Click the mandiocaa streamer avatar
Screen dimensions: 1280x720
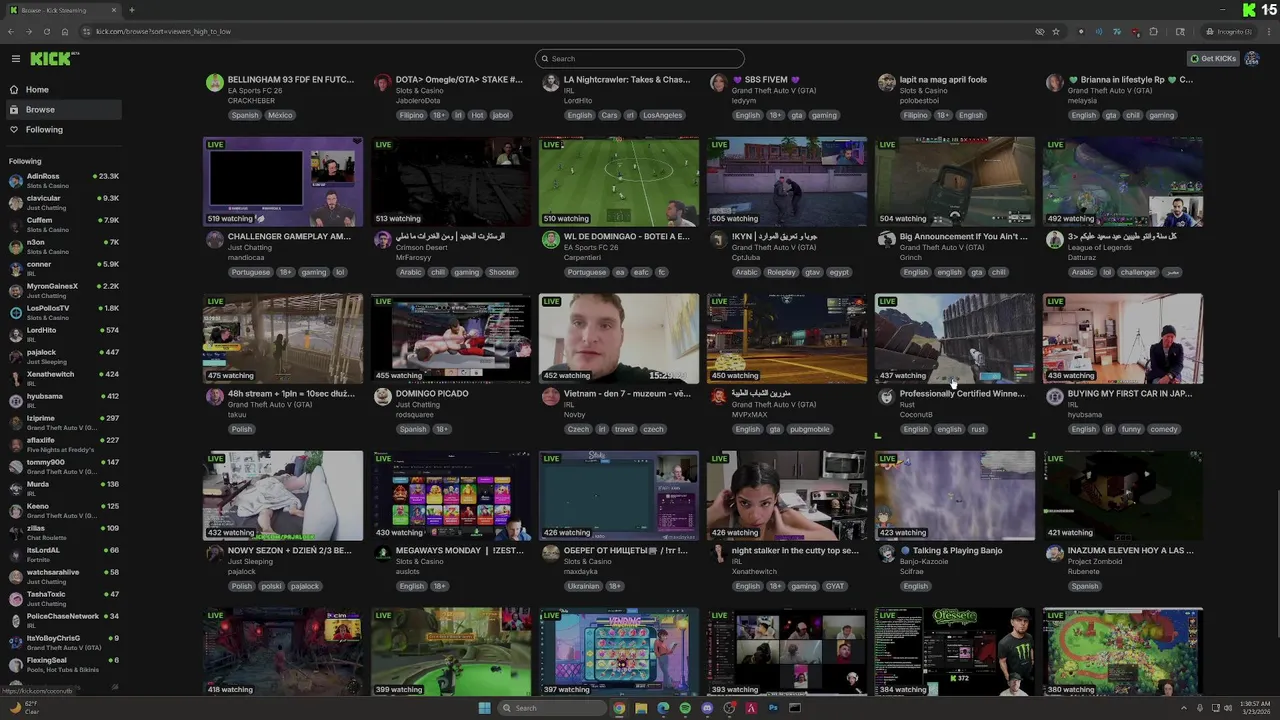pos(215,240)
